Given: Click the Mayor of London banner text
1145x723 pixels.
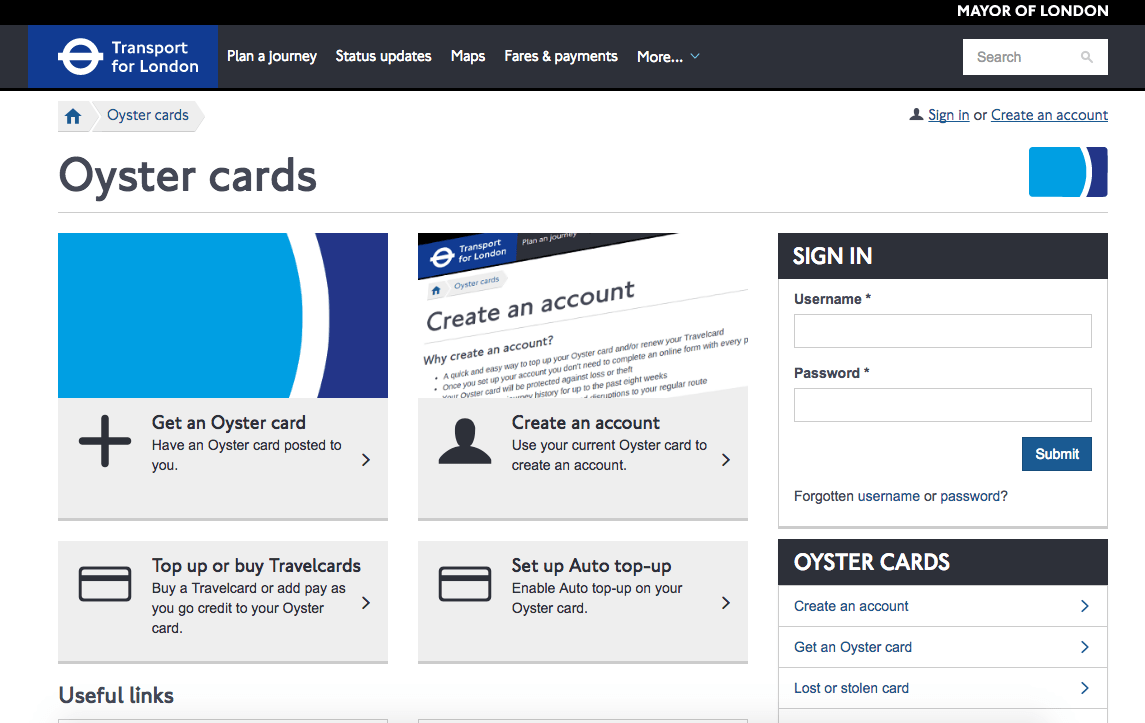Looking at the screenshot, I should point(1033,11).
